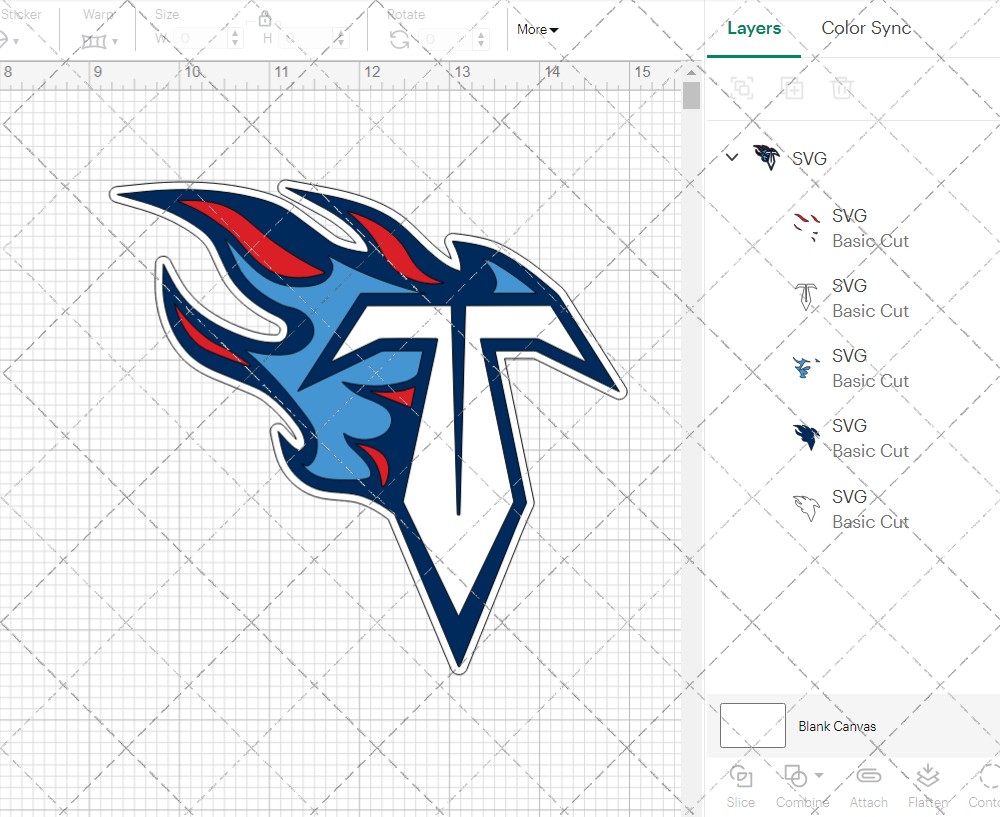Click the scroll up arrow on canvas
Screen dimensions: 1000x817
pyautogui.click(x=691, y=72)
